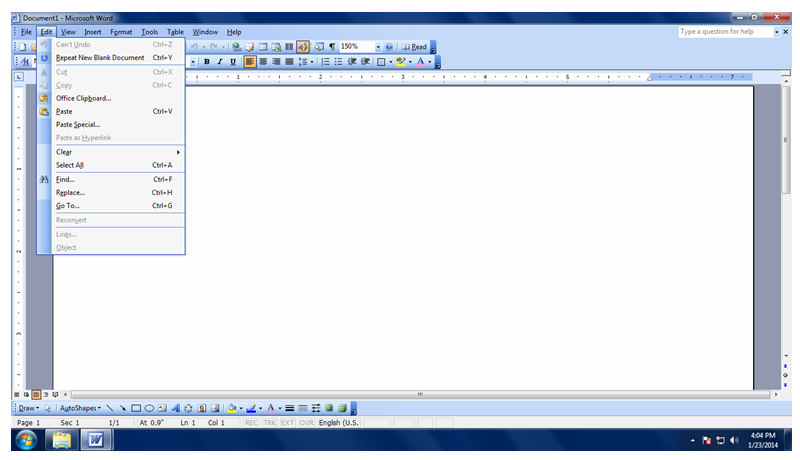Open Office Clipboard from Edit menu

(111, 98)
